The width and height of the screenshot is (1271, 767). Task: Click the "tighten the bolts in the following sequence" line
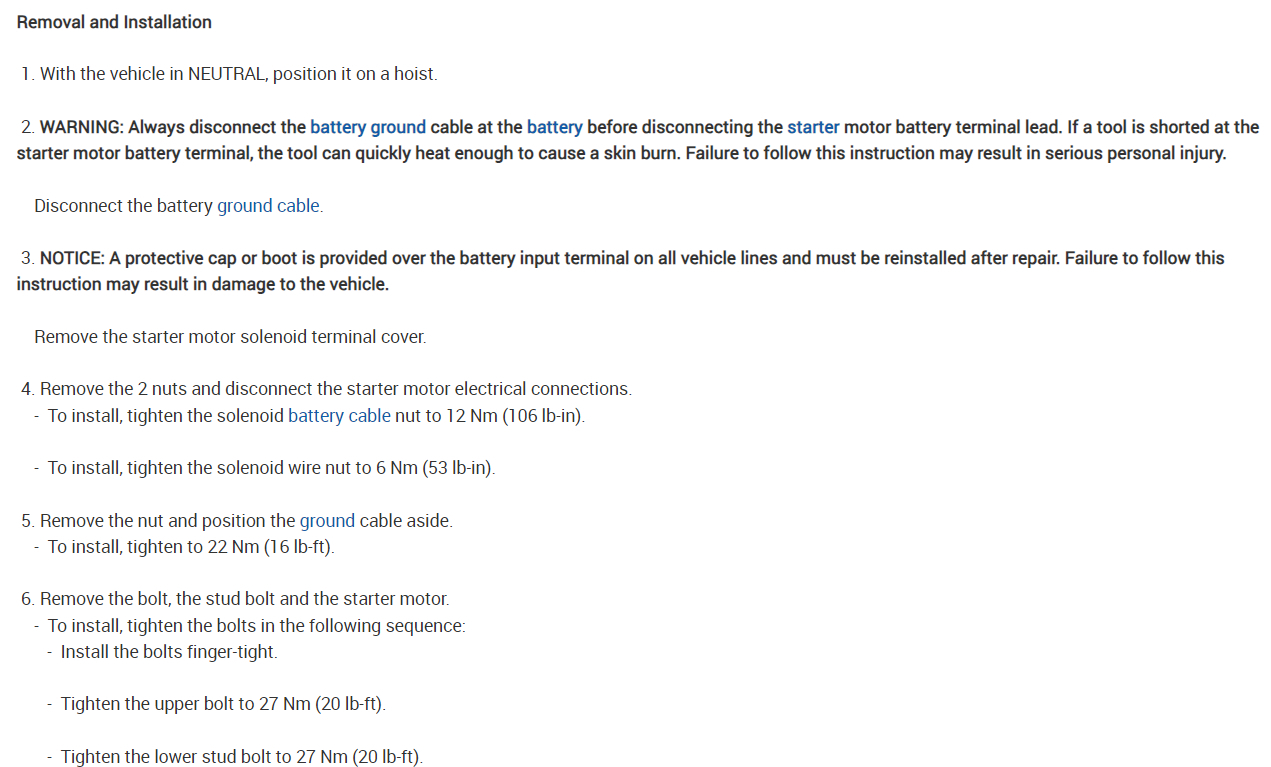(257, 626)
